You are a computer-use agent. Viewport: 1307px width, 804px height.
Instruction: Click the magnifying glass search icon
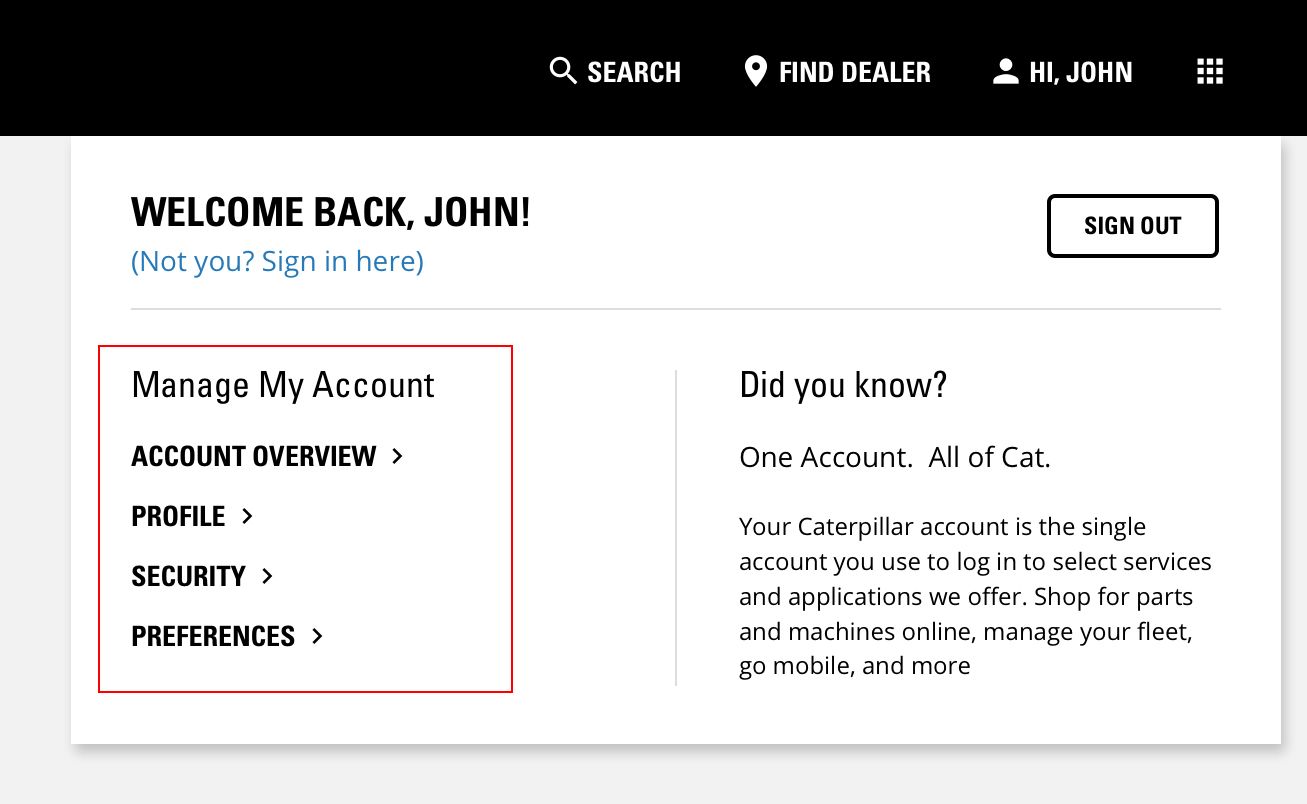tap(563, 72)
